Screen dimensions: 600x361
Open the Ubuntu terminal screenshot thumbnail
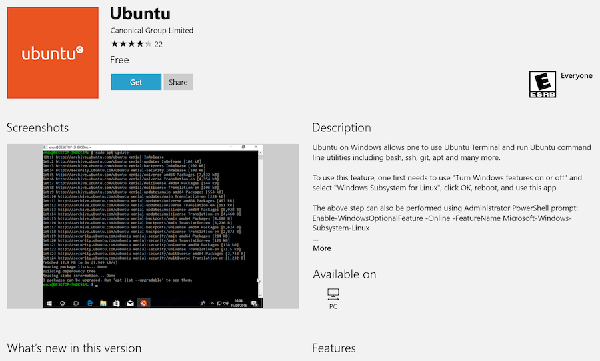(x=153, y=226)
